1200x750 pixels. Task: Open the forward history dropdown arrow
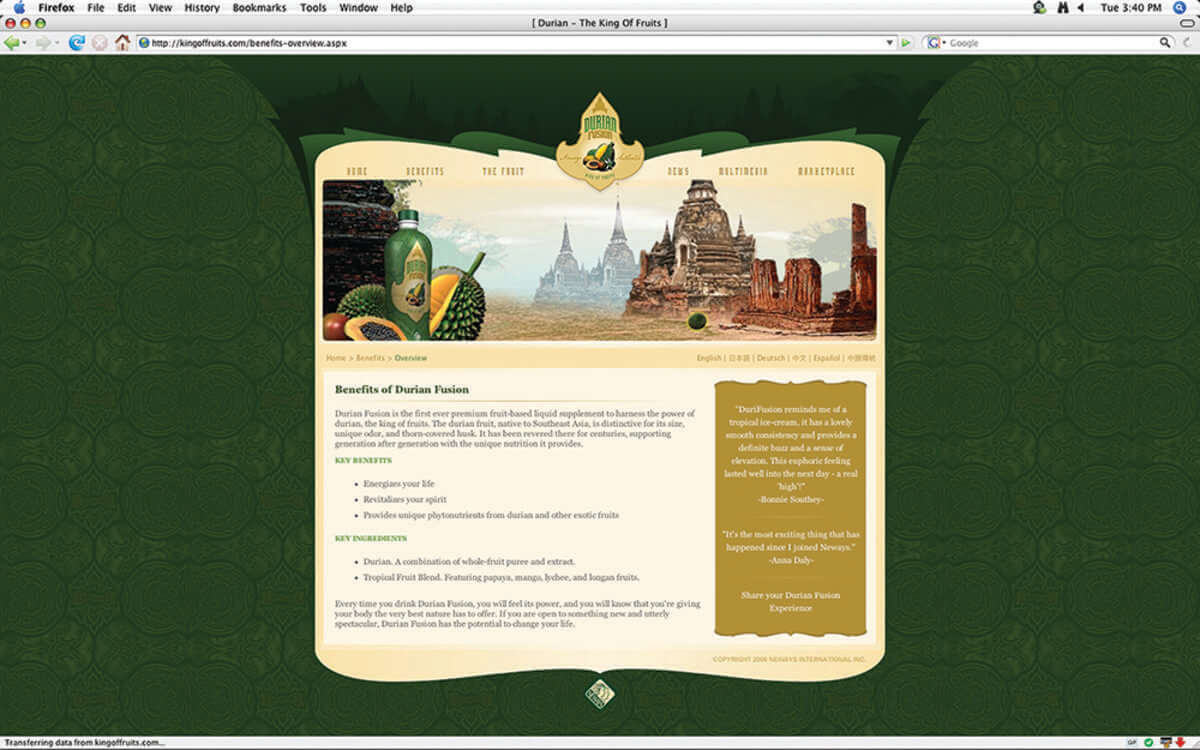[x=56, y=43]
